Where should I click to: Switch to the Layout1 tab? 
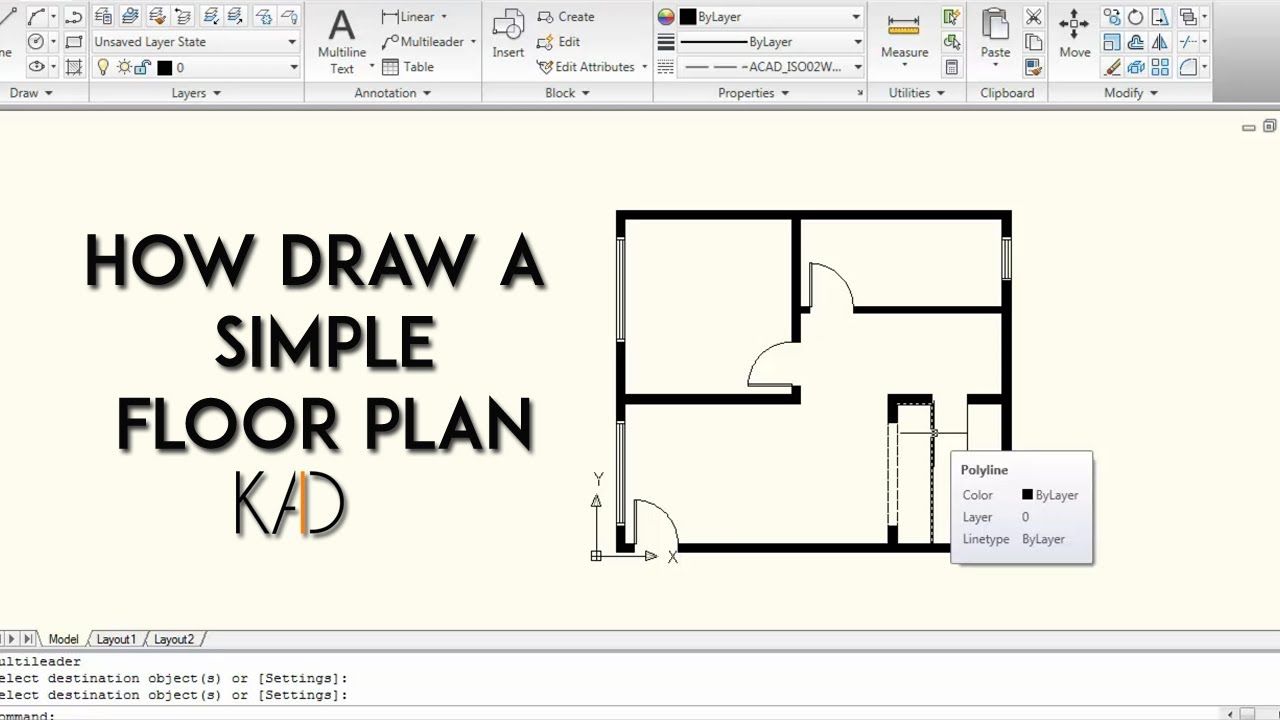[x=115, y=639]
